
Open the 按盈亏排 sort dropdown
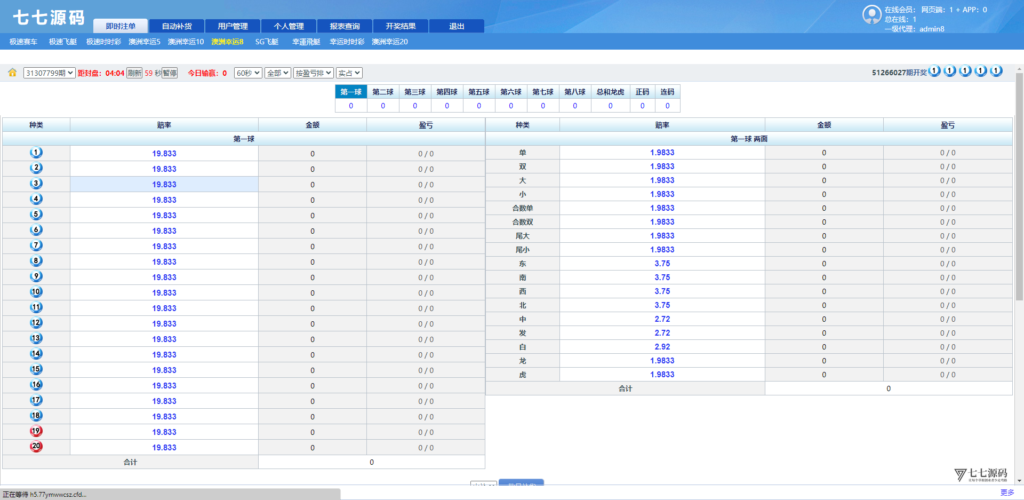click(x=312, y=73)
